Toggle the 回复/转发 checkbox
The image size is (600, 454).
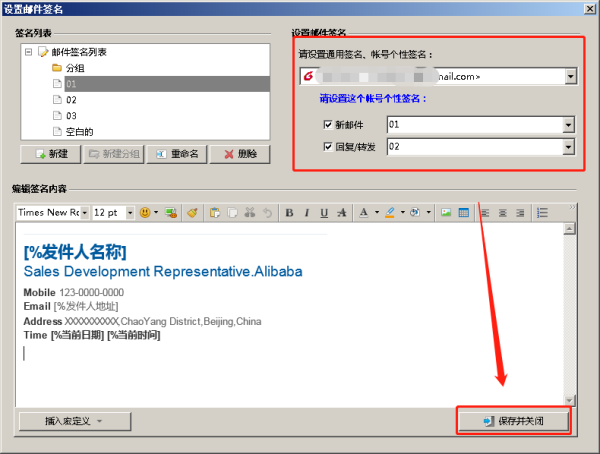pyautogui.click(x=328, y=147)
